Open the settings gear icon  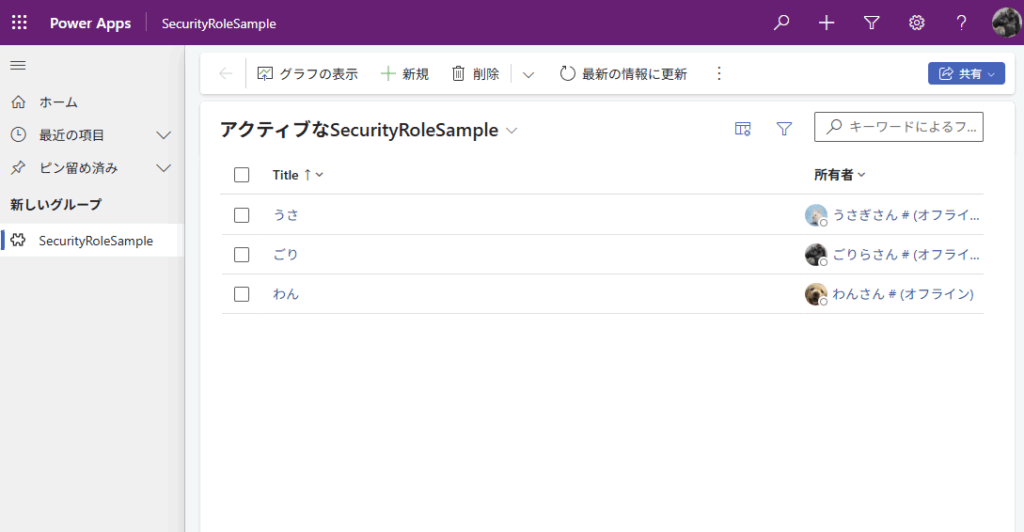916,23
